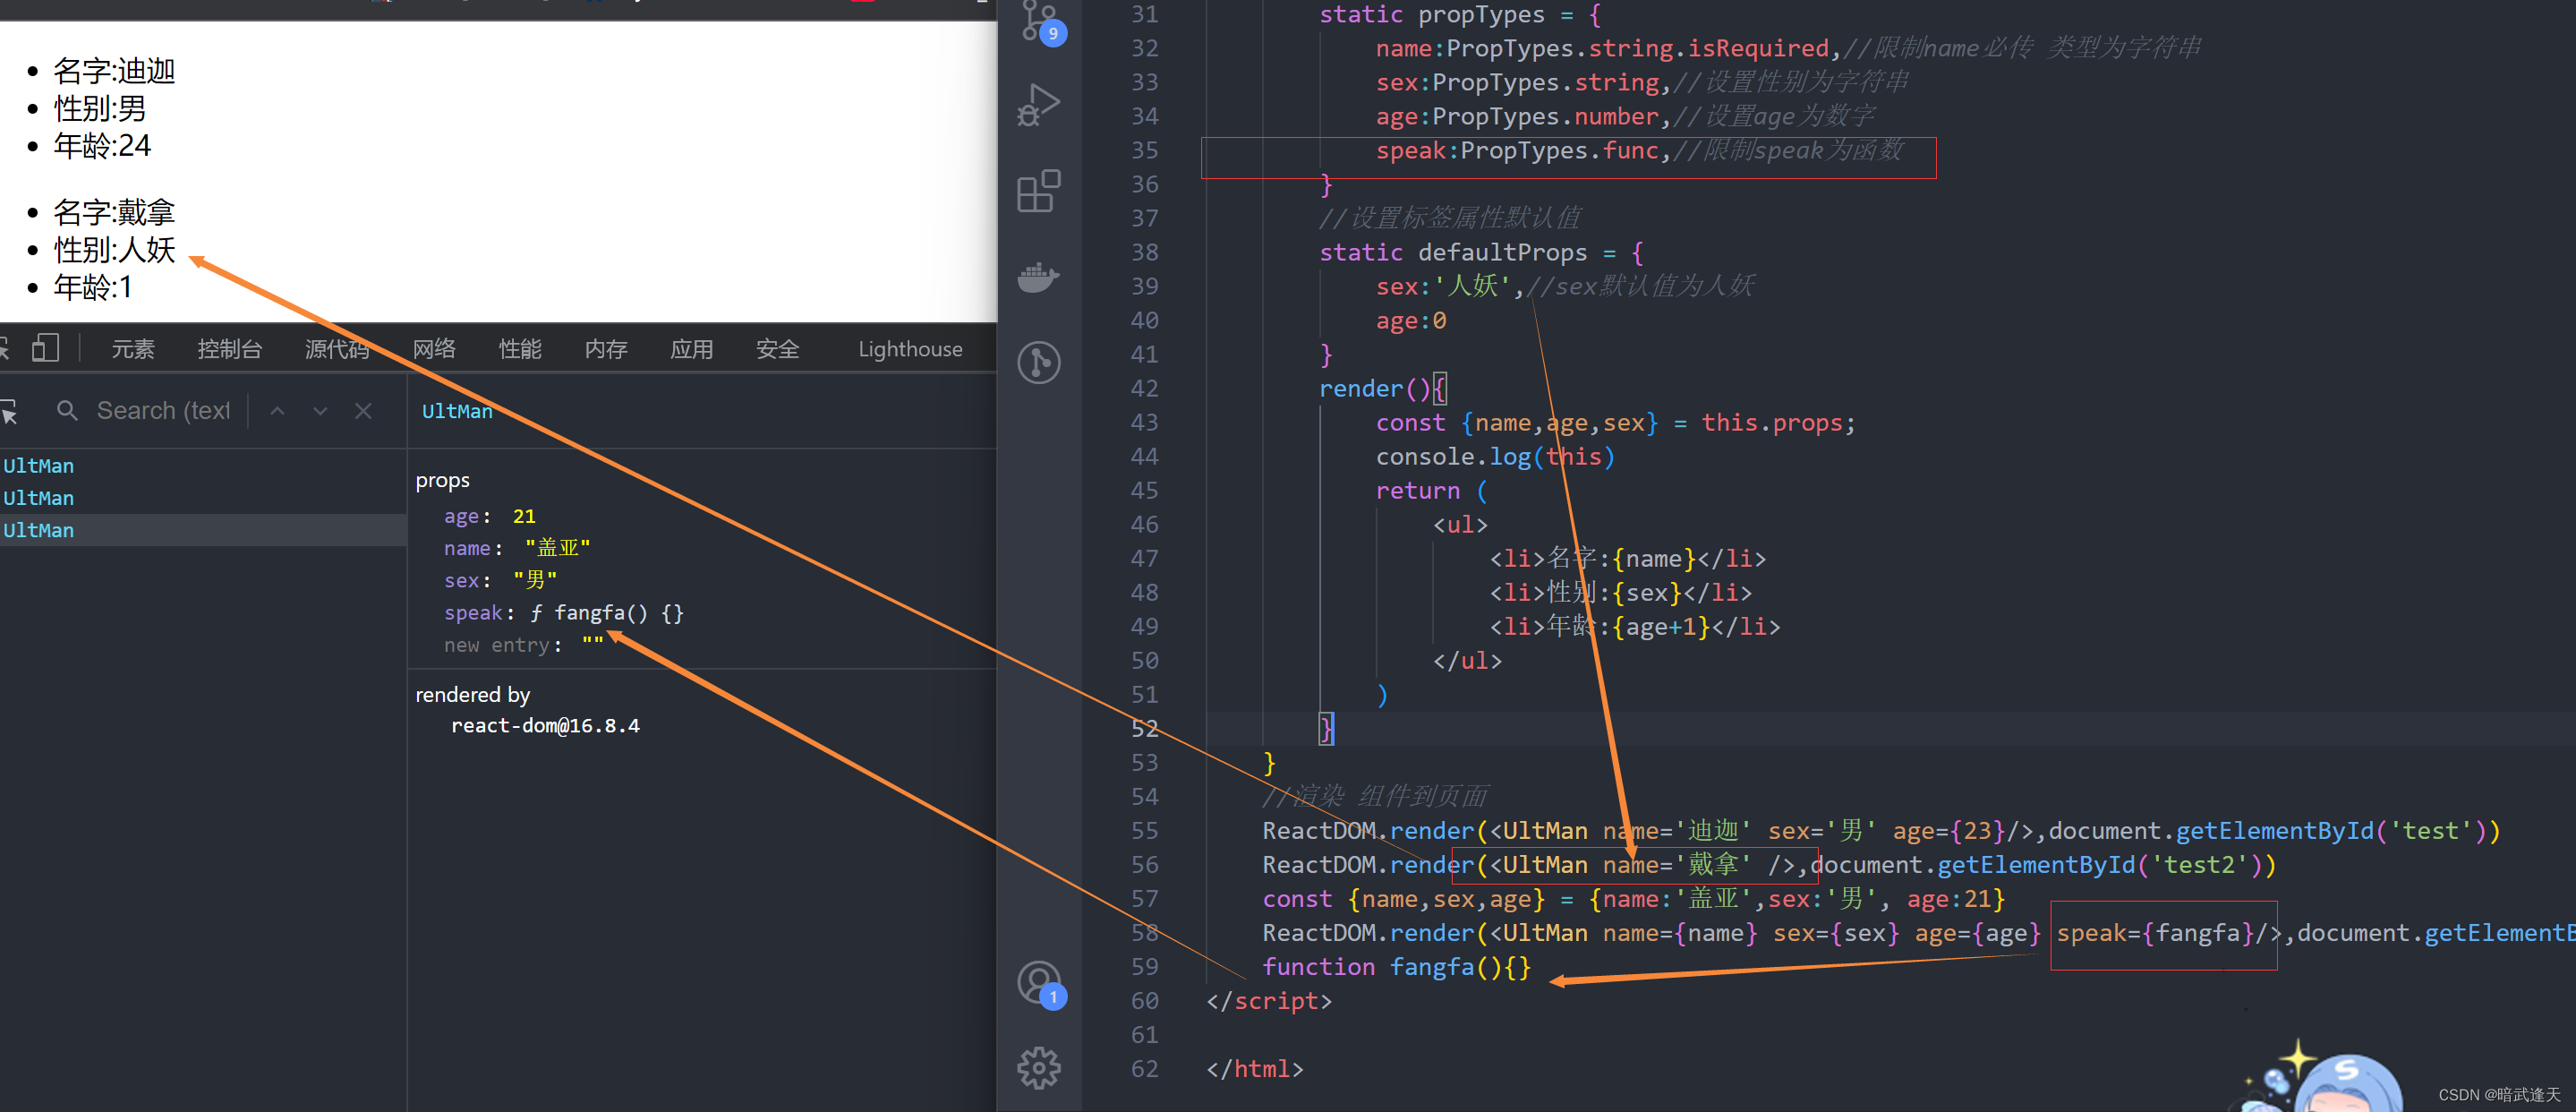Toggle the device toolbar icon in DevTools
The height and width of the screenshot is (1112, 2576).
click(45, 348)
